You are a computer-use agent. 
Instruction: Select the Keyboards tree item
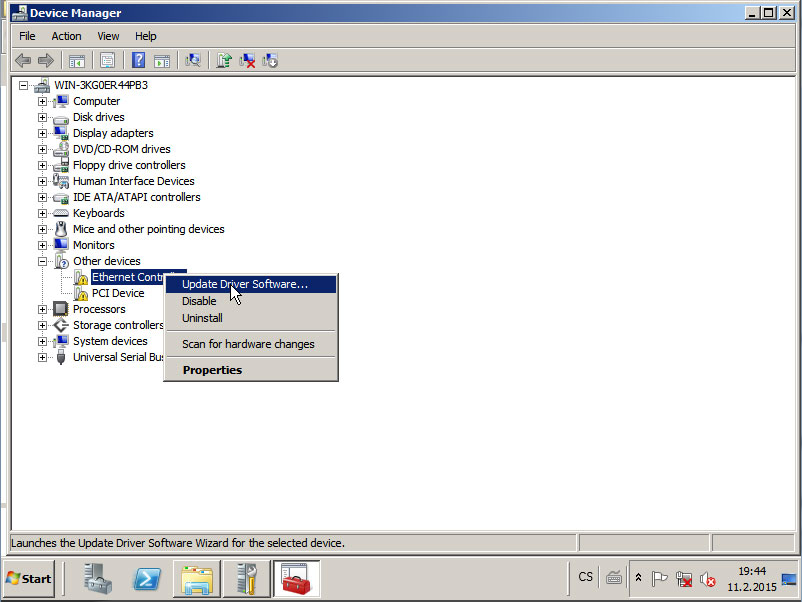[x=98, y=213]
